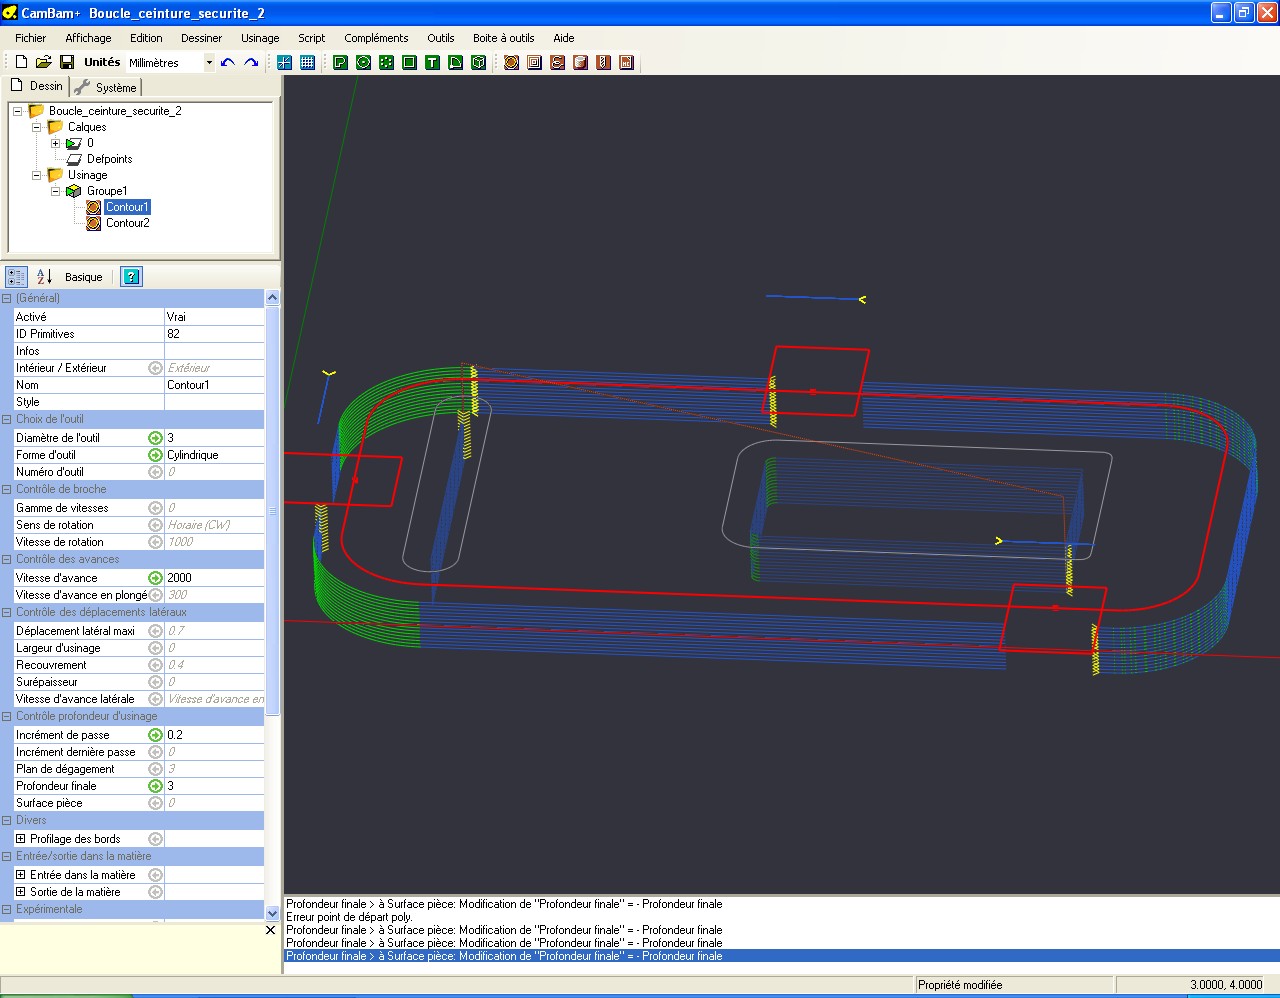This screenshot has width=1280, height=998.
Task: Toggle the grid display icon
Action: tap(307, 62)
